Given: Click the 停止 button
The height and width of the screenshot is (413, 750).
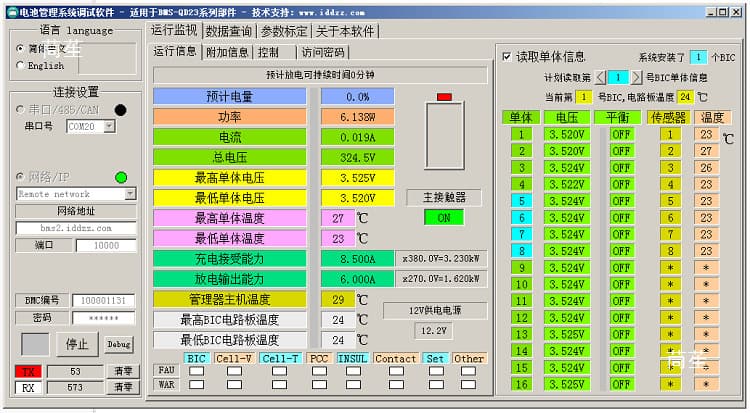Looking at the screenshot, I should 77,344.
